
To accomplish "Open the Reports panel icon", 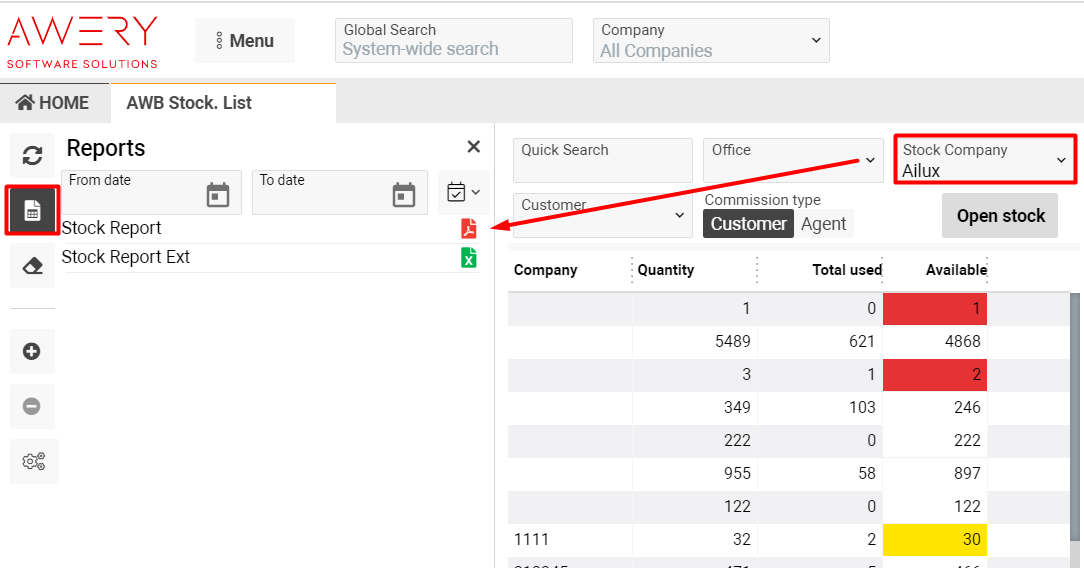I will [32, 210].
